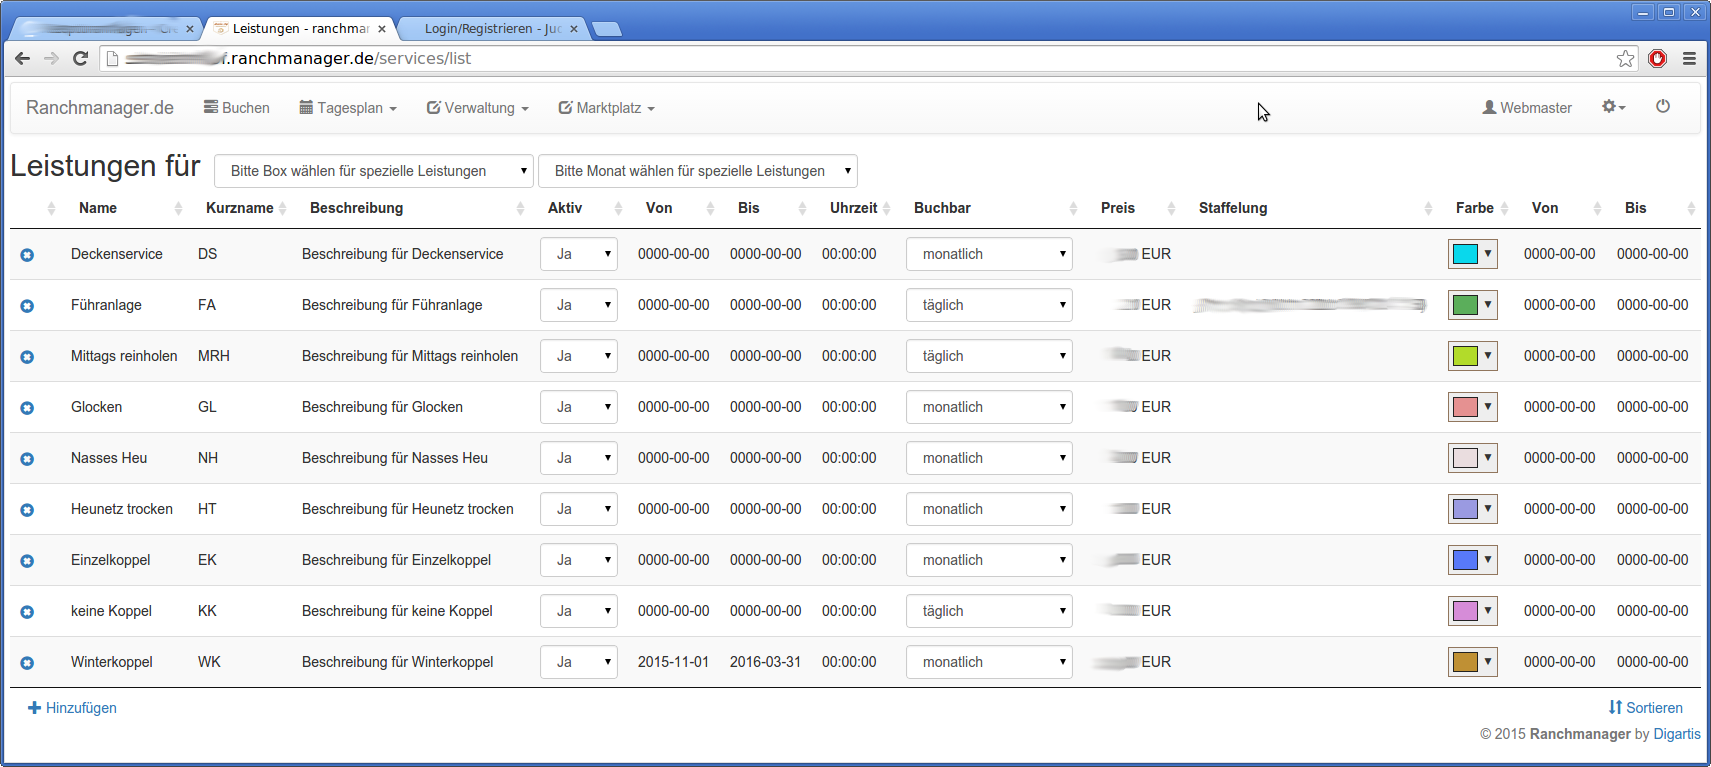1711x767 pixels.
Task: Bookmark page with the star icon
Action: (x=1625, y=58)
